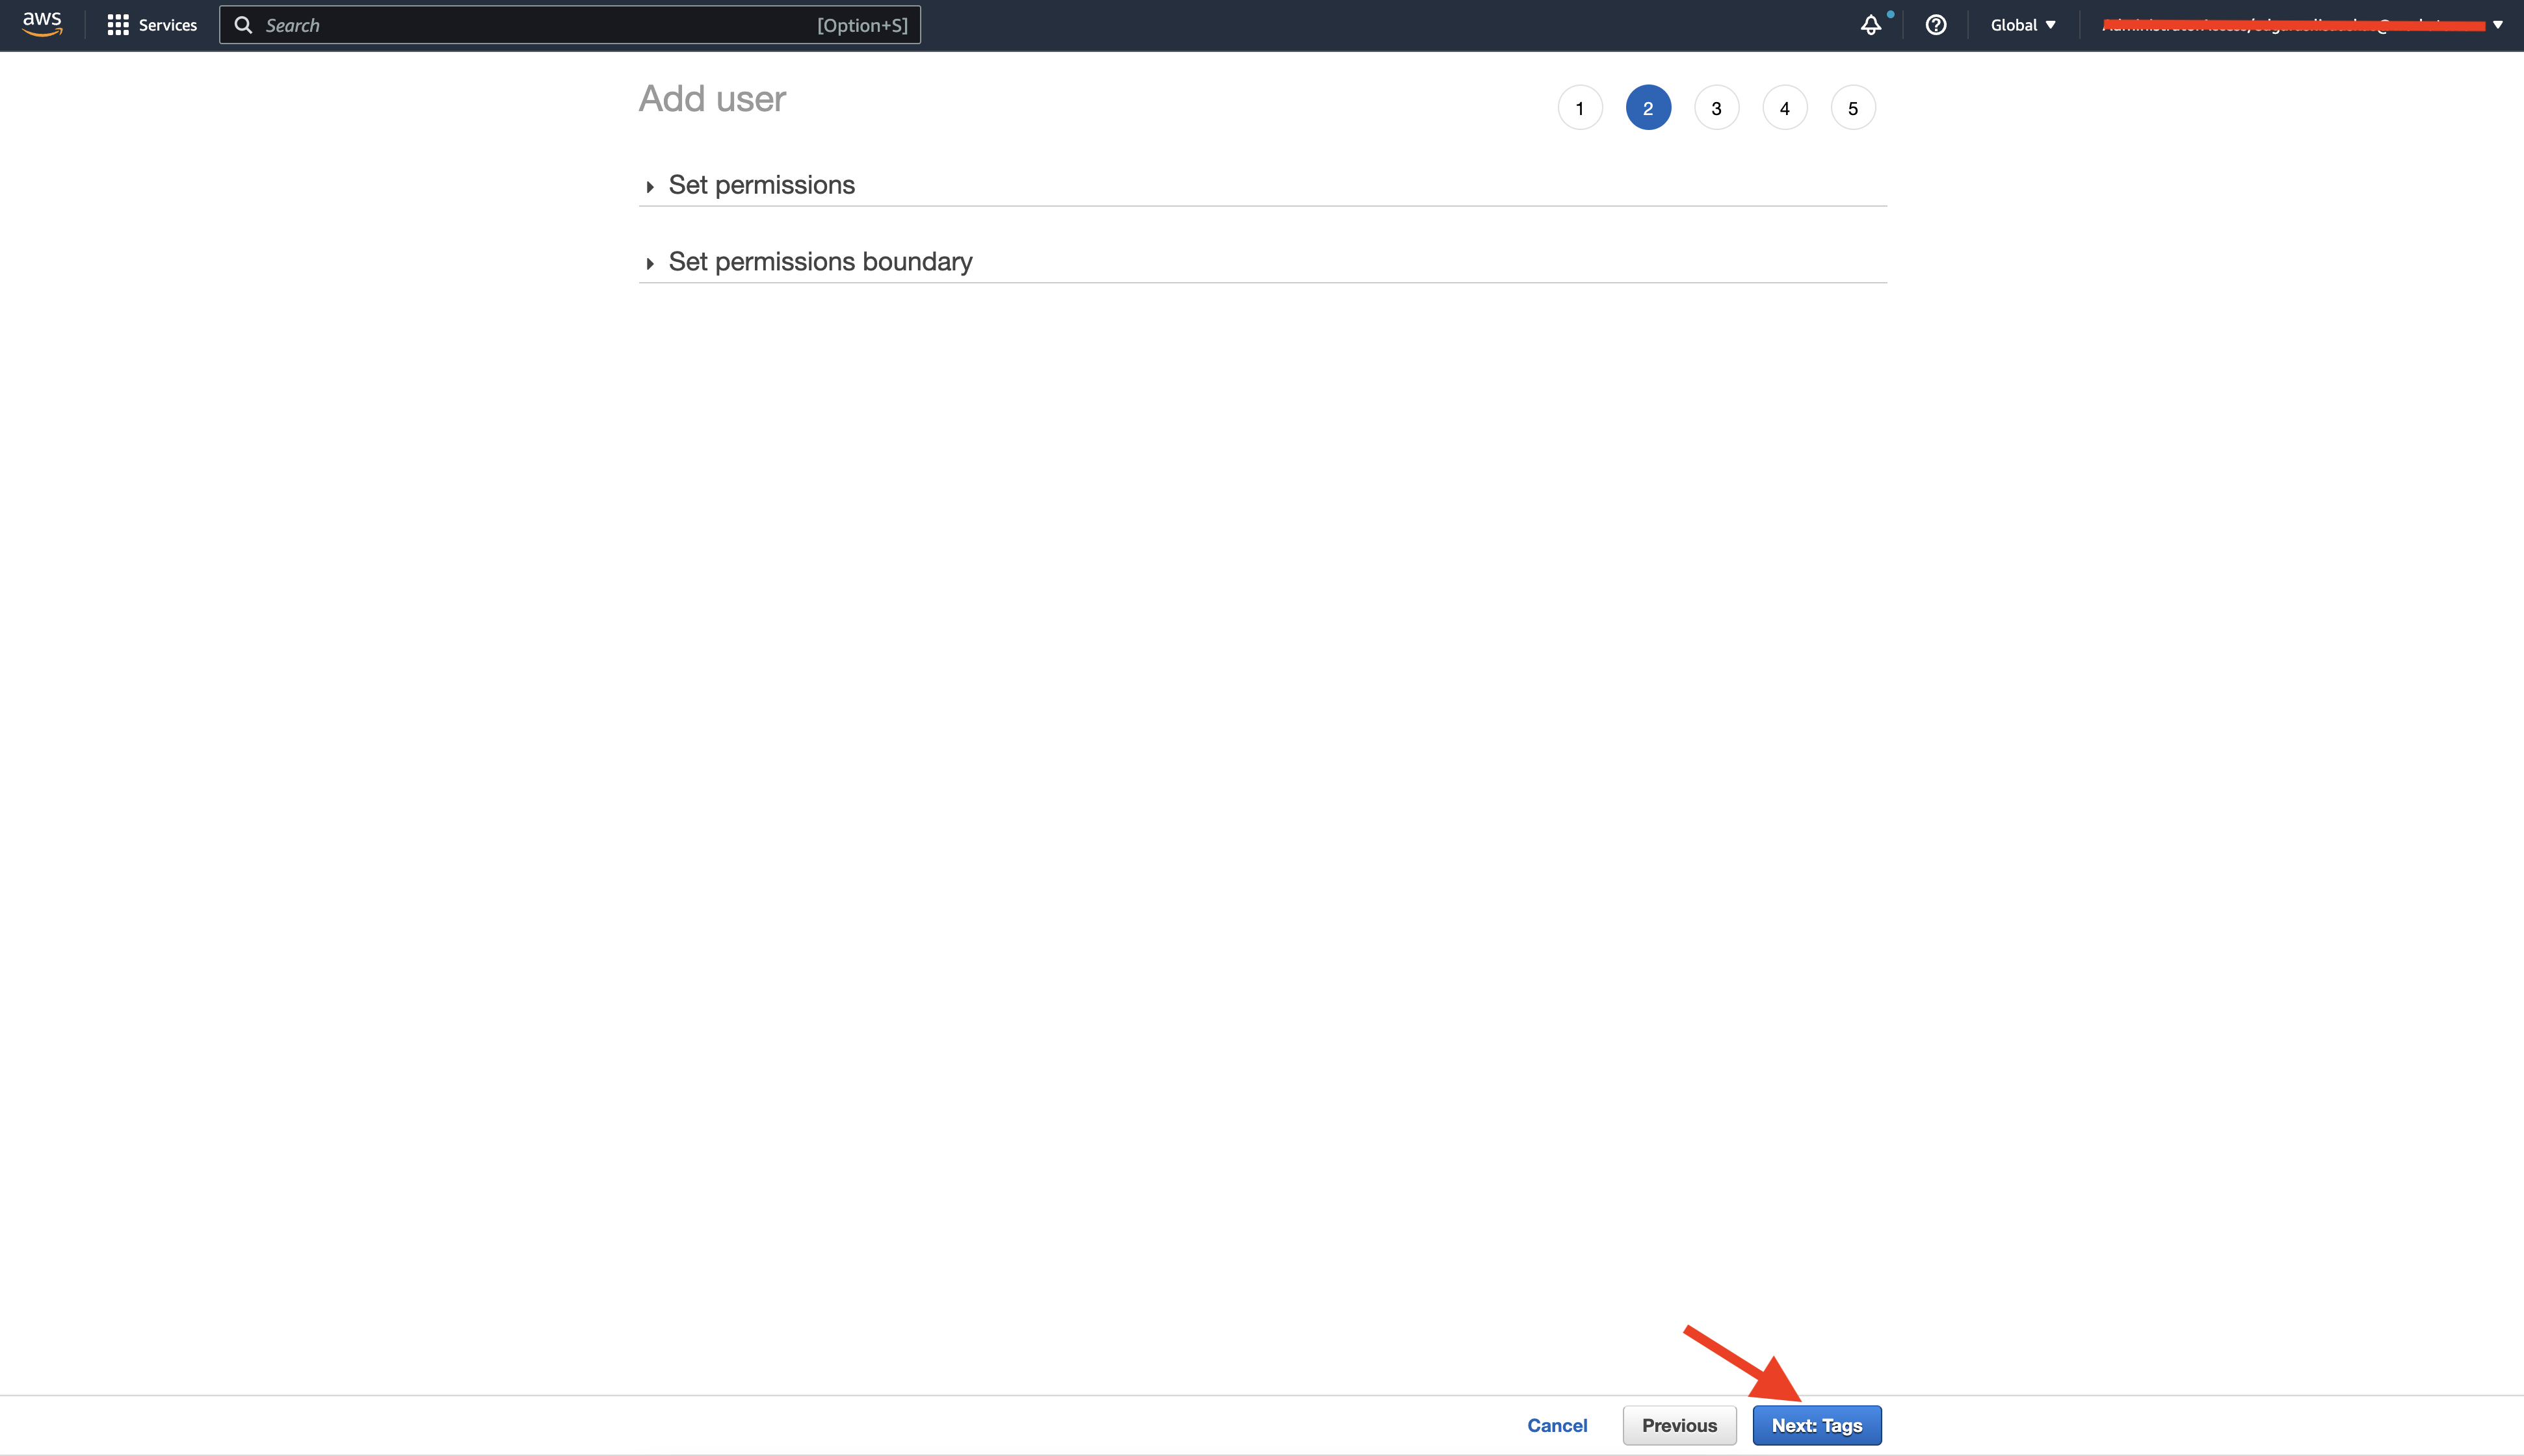Click the AWS logo to go home
The height and width of the screenshot is (1456, 2524).
tap(41, 24)
